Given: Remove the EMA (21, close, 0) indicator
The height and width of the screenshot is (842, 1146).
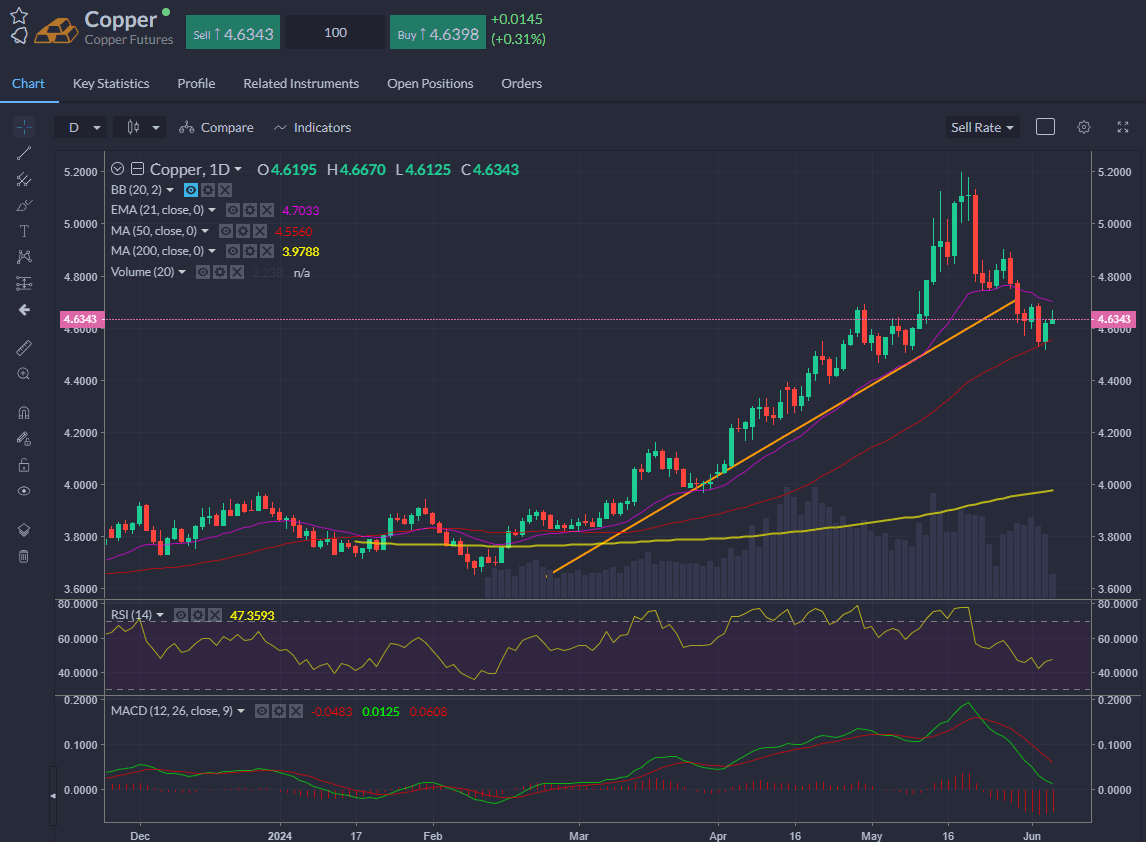Looking at the screenshot, I should [x=267, y=210].
